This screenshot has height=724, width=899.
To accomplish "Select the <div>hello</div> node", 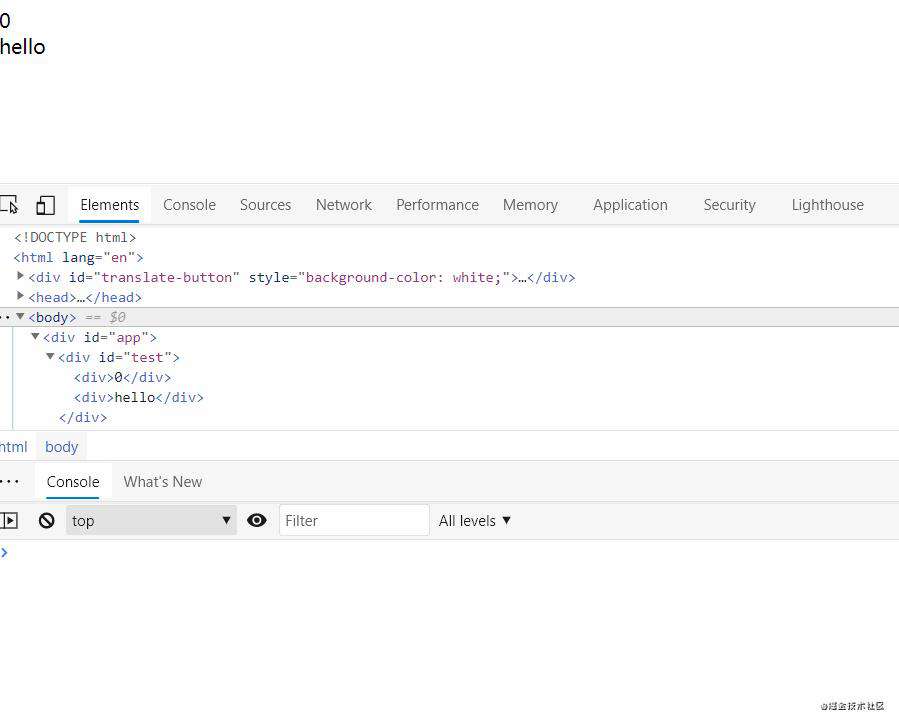I will pos(139,398).
